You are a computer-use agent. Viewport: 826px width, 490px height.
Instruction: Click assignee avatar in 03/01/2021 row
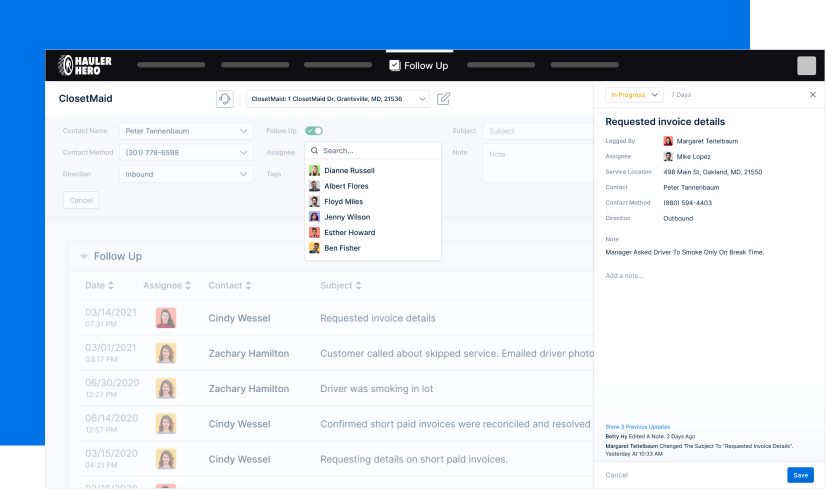[166, 353]
